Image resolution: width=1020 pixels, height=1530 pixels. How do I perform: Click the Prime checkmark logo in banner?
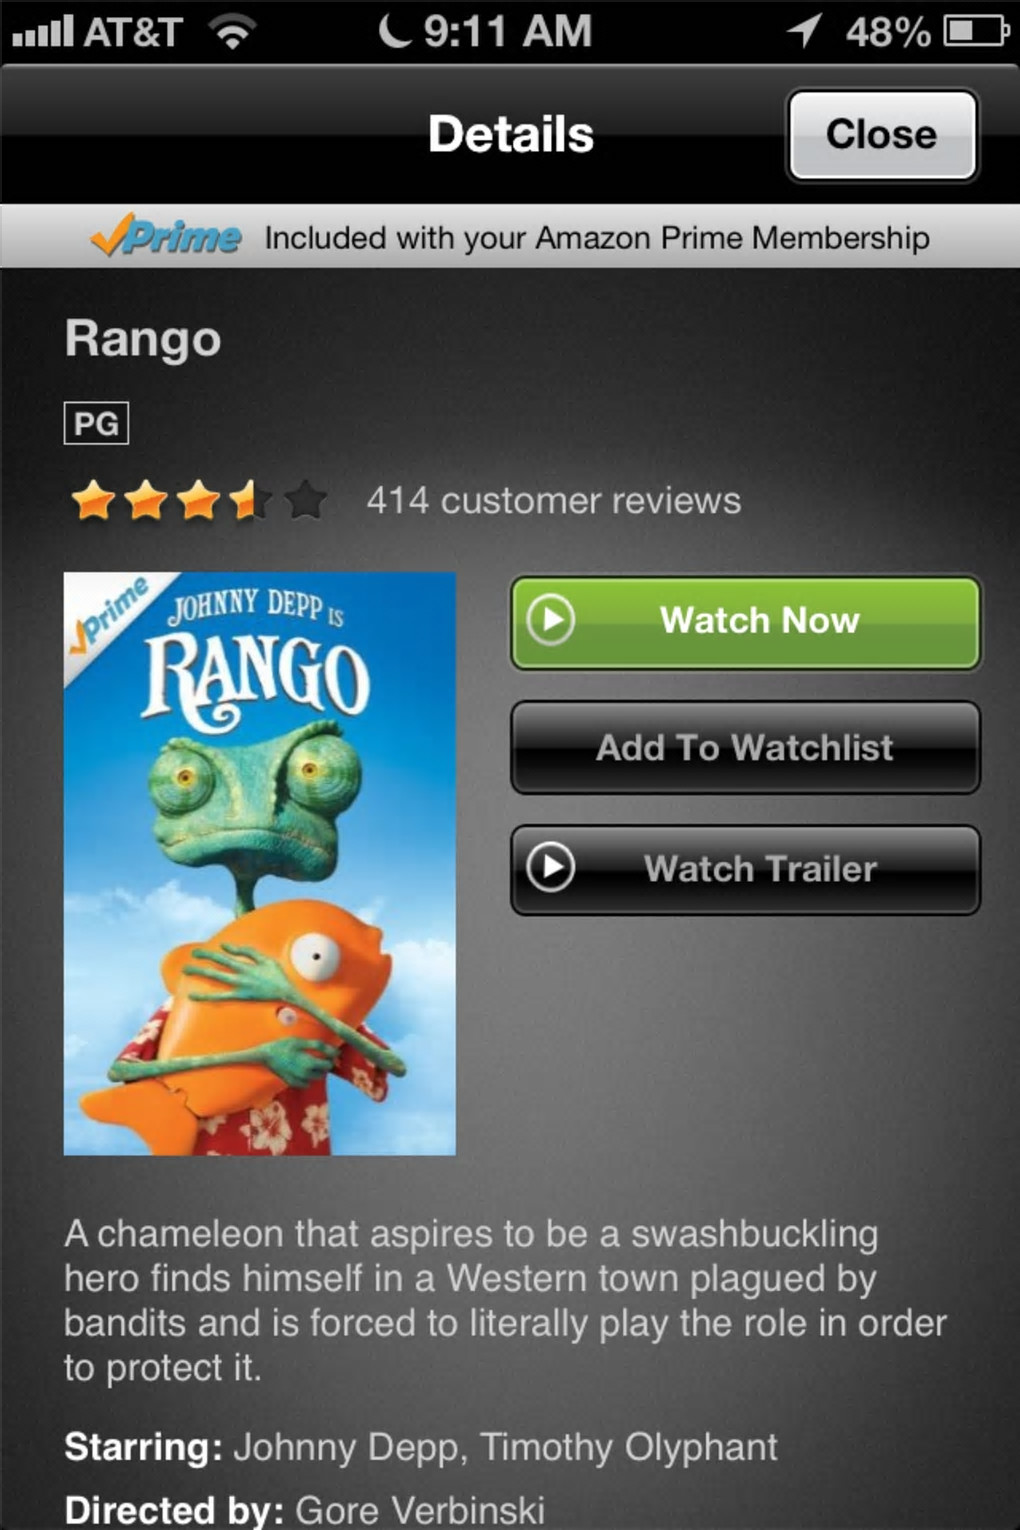pos(166,237)
